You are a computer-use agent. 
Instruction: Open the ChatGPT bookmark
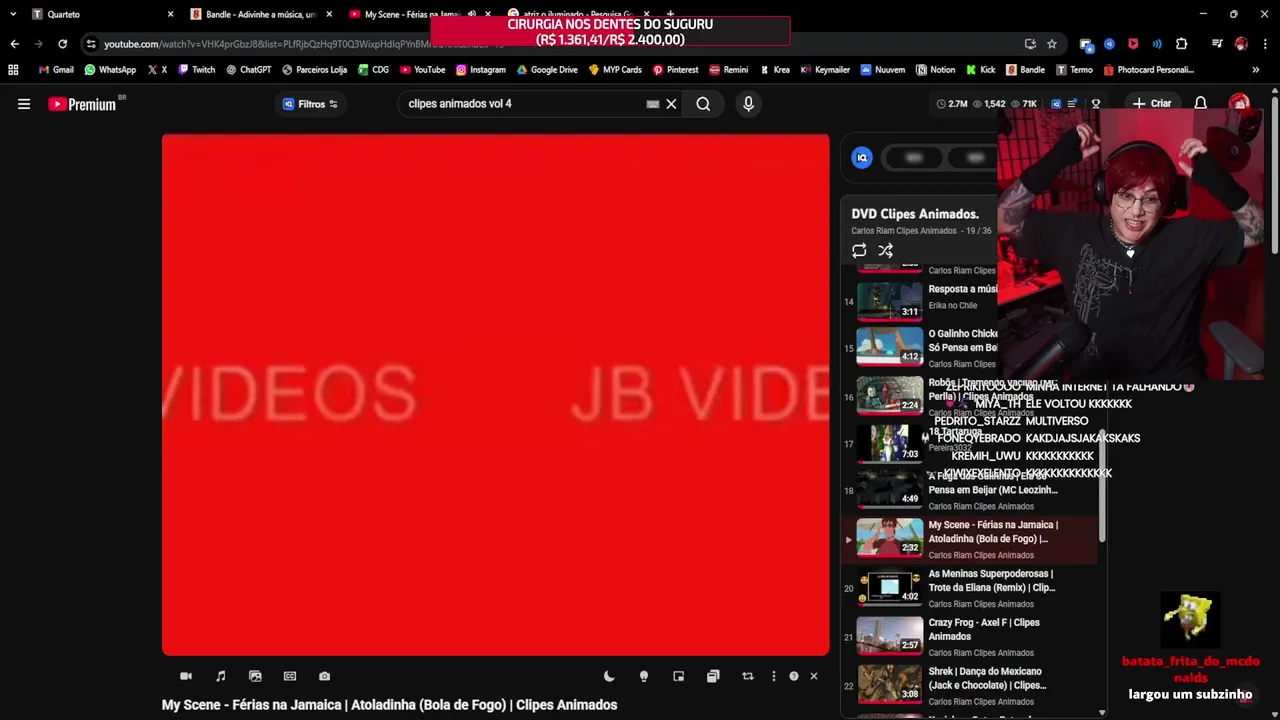[x=249, y=70]
